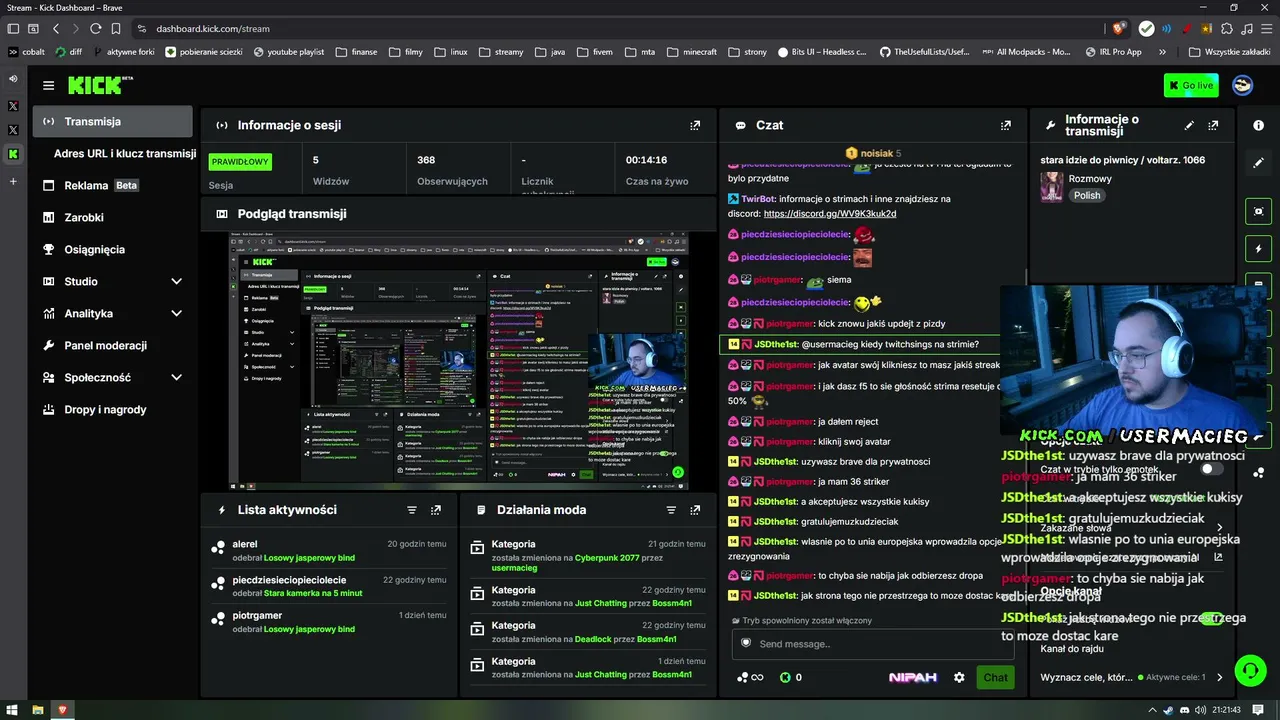This screenshot has height=720, width=1280.
Task: Click the PRAWIDŁOWY session status badge
Action: [x=240, y=161]
